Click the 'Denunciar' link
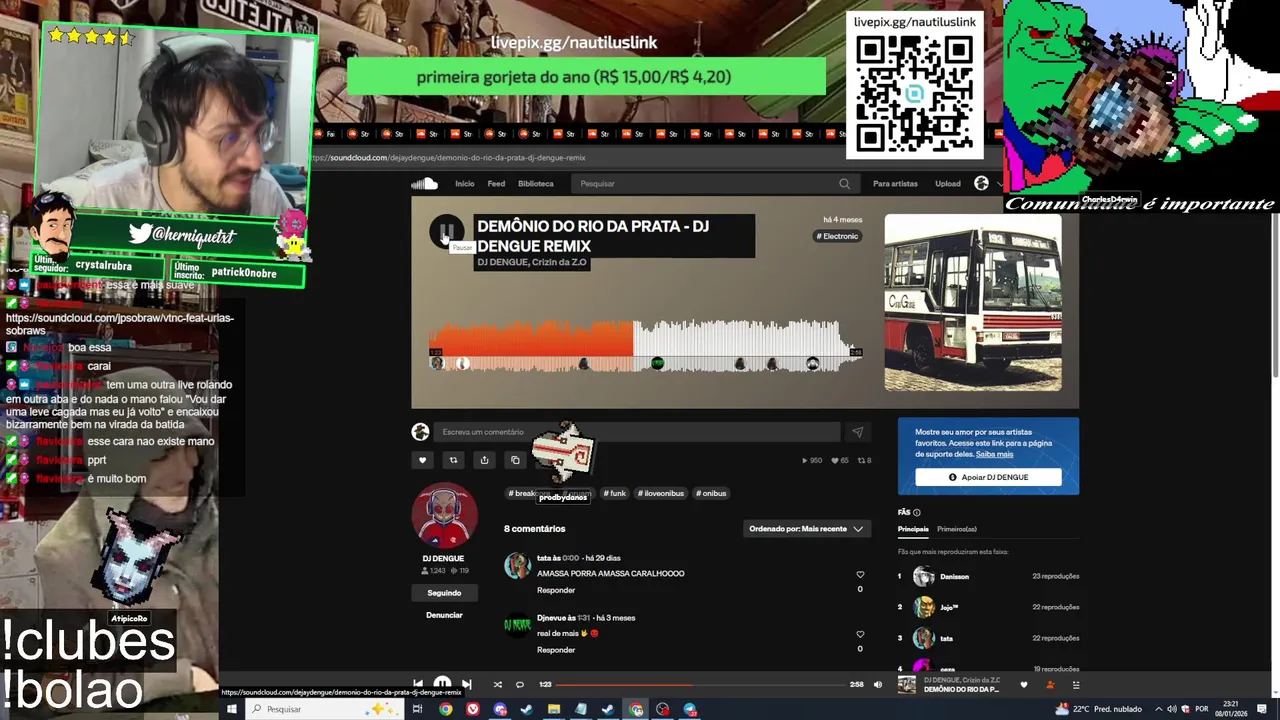Image resolution: width=1280 pixels, height=720 pixels. tap(444, 615)
